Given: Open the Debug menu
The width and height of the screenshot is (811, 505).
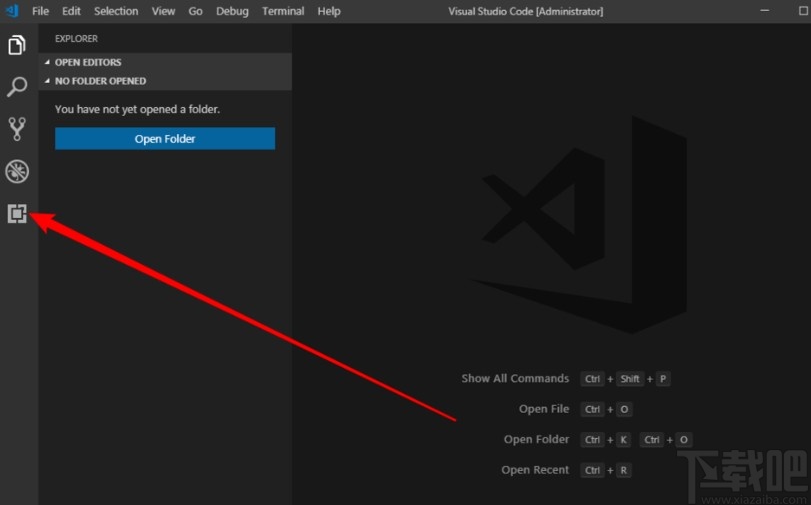Looking at the screenshot, I should click(x=232, y=11).
